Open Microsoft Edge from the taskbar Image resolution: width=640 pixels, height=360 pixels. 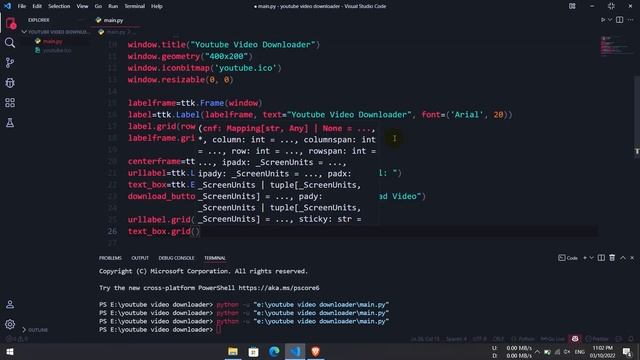[274, 351]
